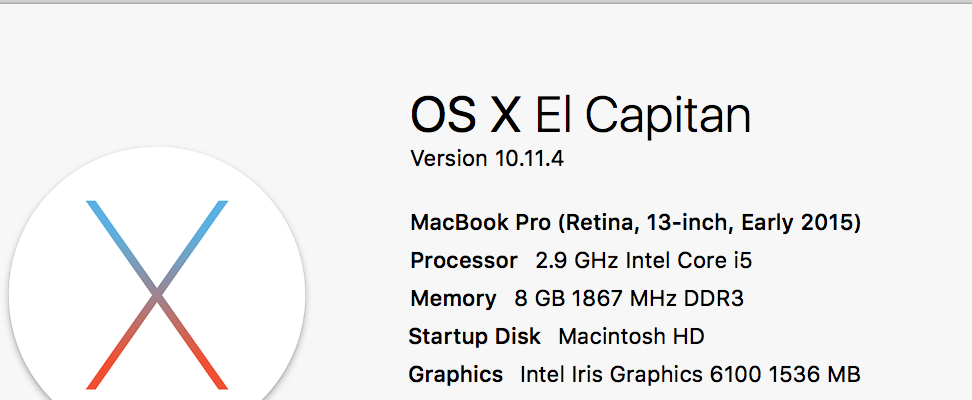Click the Graphics label
The height and width of the screenshot is (400, 972).
pos(456,375)
